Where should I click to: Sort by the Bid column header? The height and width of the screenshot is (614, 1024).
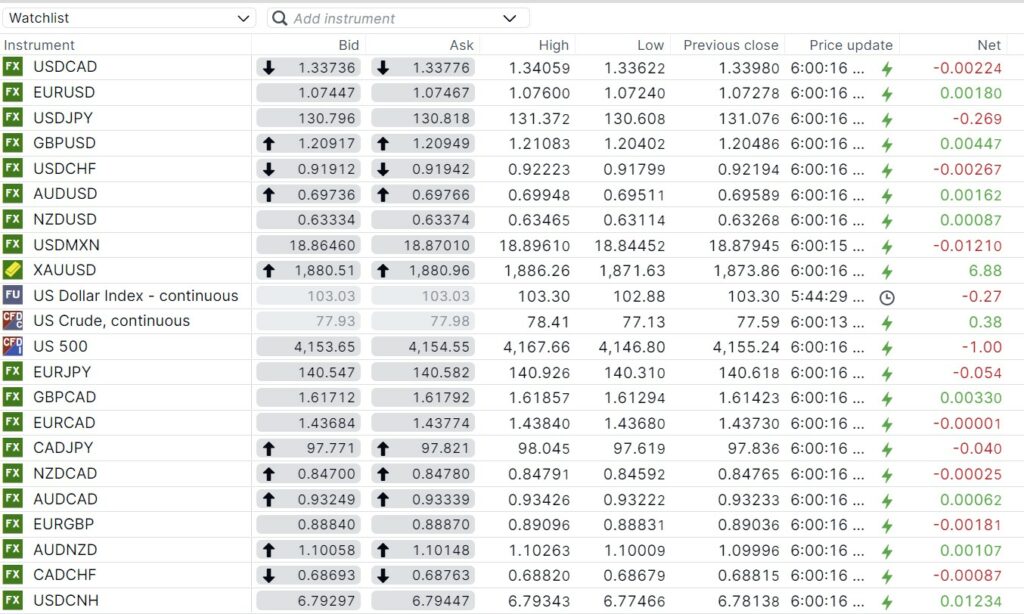tap(349, 45)
